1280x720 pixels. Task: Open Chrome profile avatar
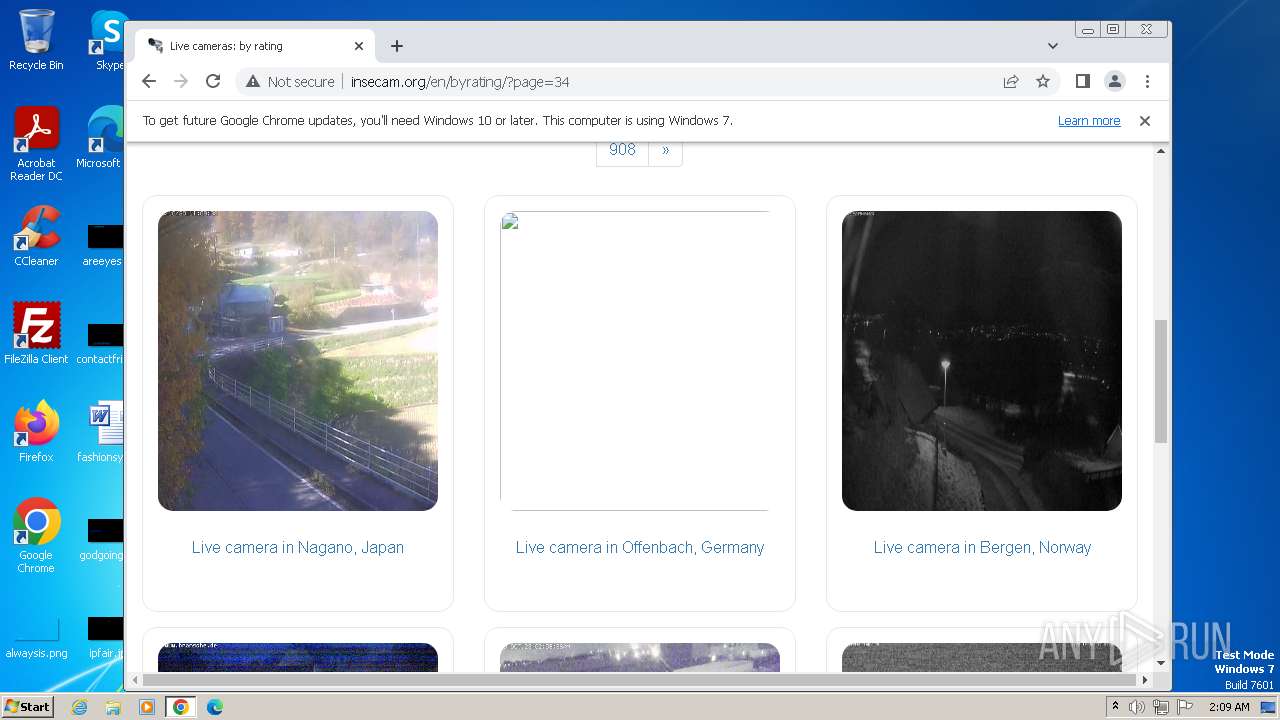pyautogui.click(x=1114, y=81)
